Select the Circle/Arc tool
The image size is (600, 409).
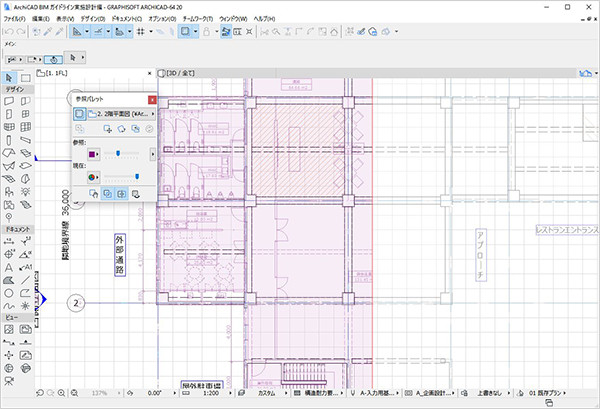tap(9, 293)
